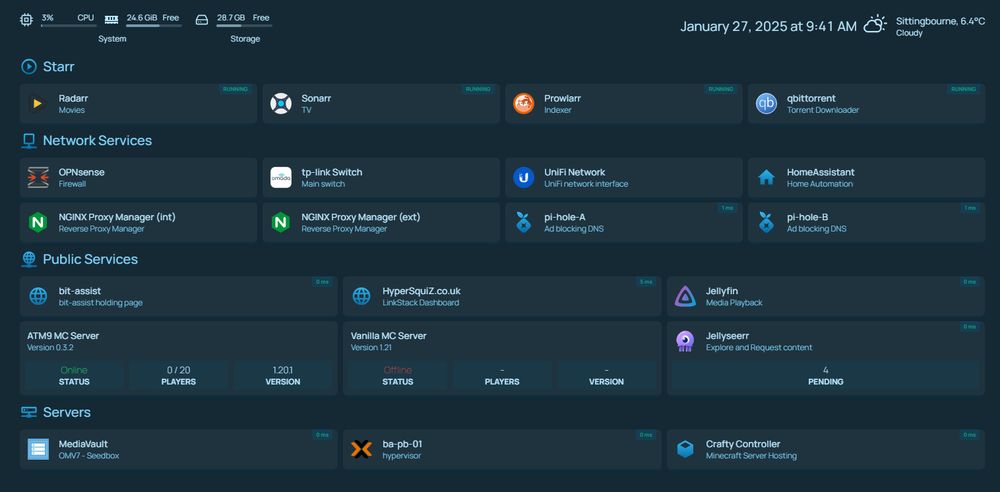Click the bit-assist globe icon
The image size is (1000, 492).
click(38, 296)
